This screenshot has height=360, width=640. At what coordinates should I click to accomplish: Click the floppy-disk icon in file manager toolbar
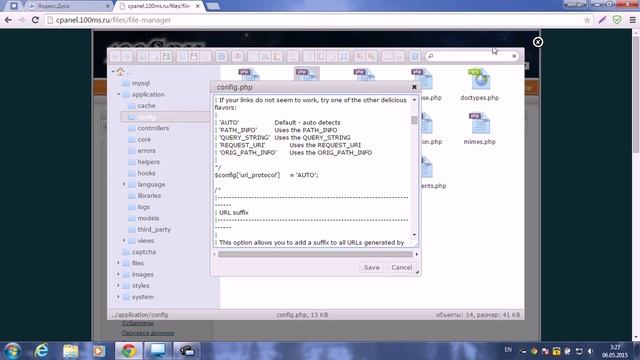click(166, 56)
